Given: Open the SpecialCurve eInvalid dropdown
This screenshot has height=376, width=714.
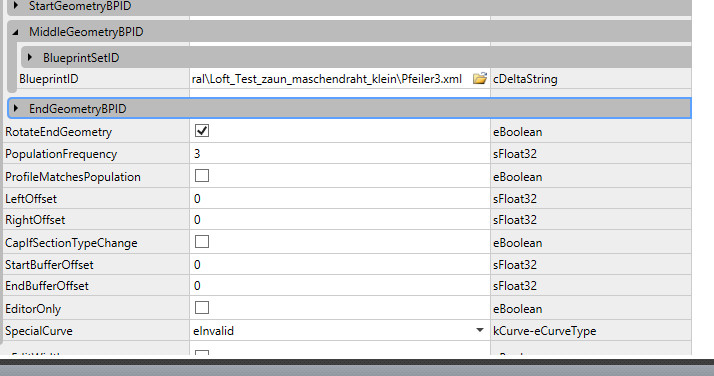Looking at the screenshot, I should click(479, 330).
